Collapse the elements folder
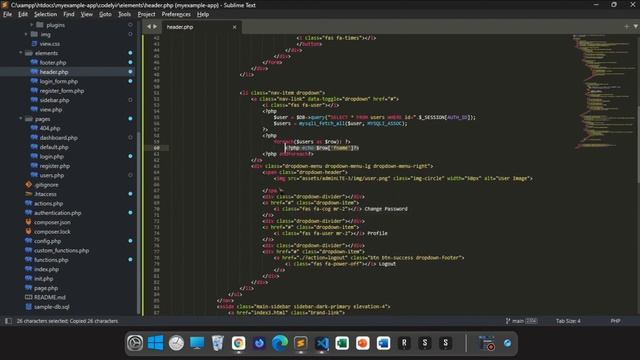The width and height of the screenshot is (640, 360). click(x=21, y=53)
